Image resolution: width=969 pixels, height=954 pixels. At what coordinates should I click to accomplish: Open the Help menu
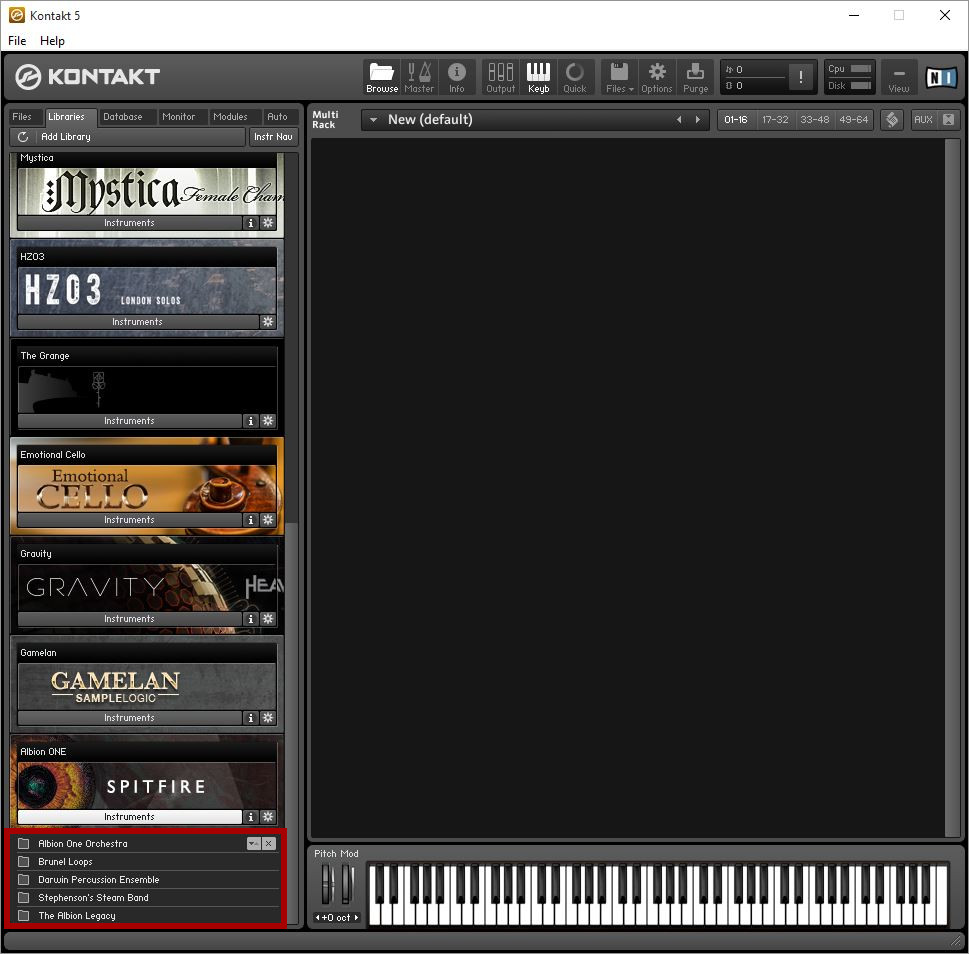pos(53,41)
